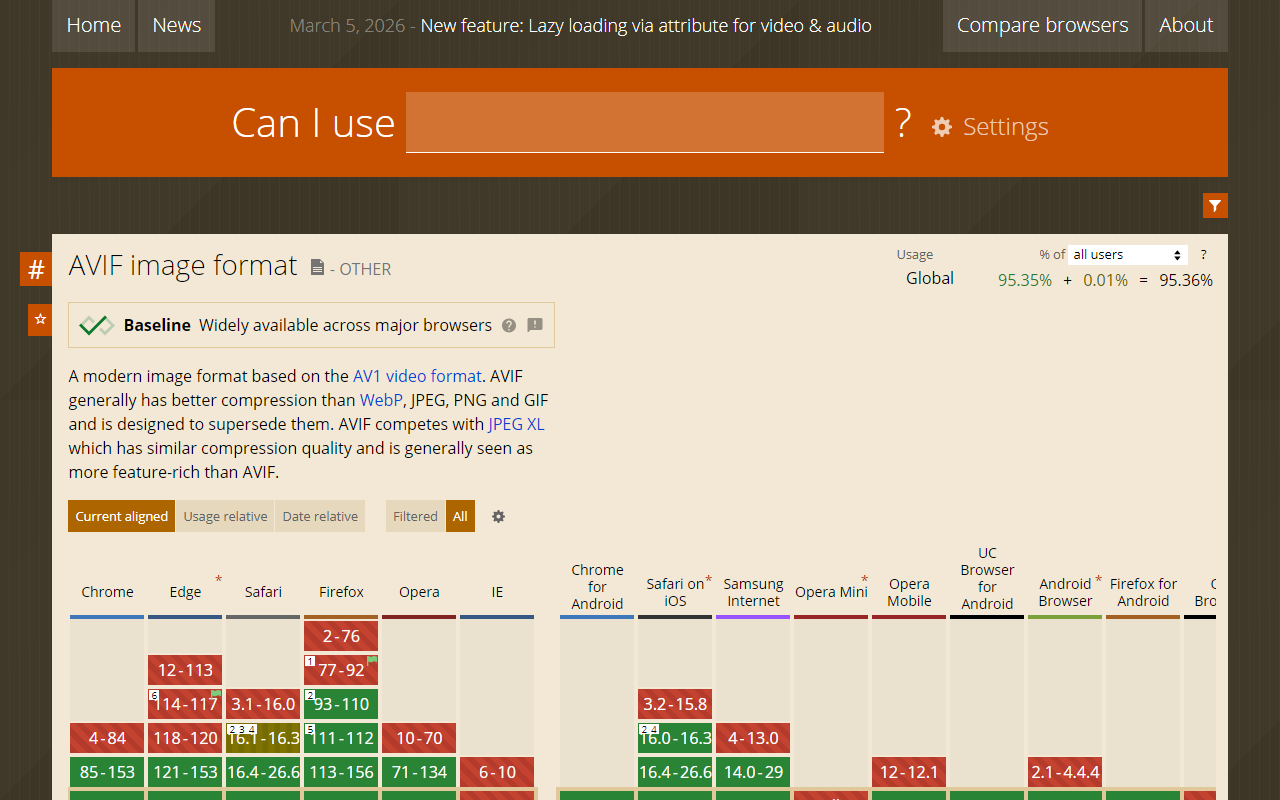Click Firefox 2-76 cell

pos(341,636)
